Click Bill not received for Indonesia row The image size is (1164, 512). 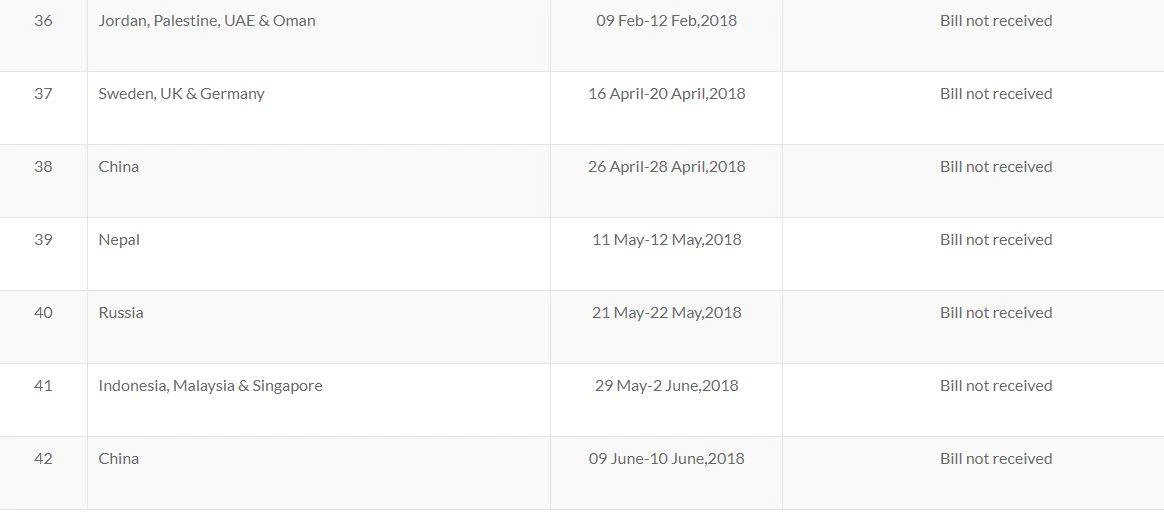pyautogui.click(x=995, y=385)
